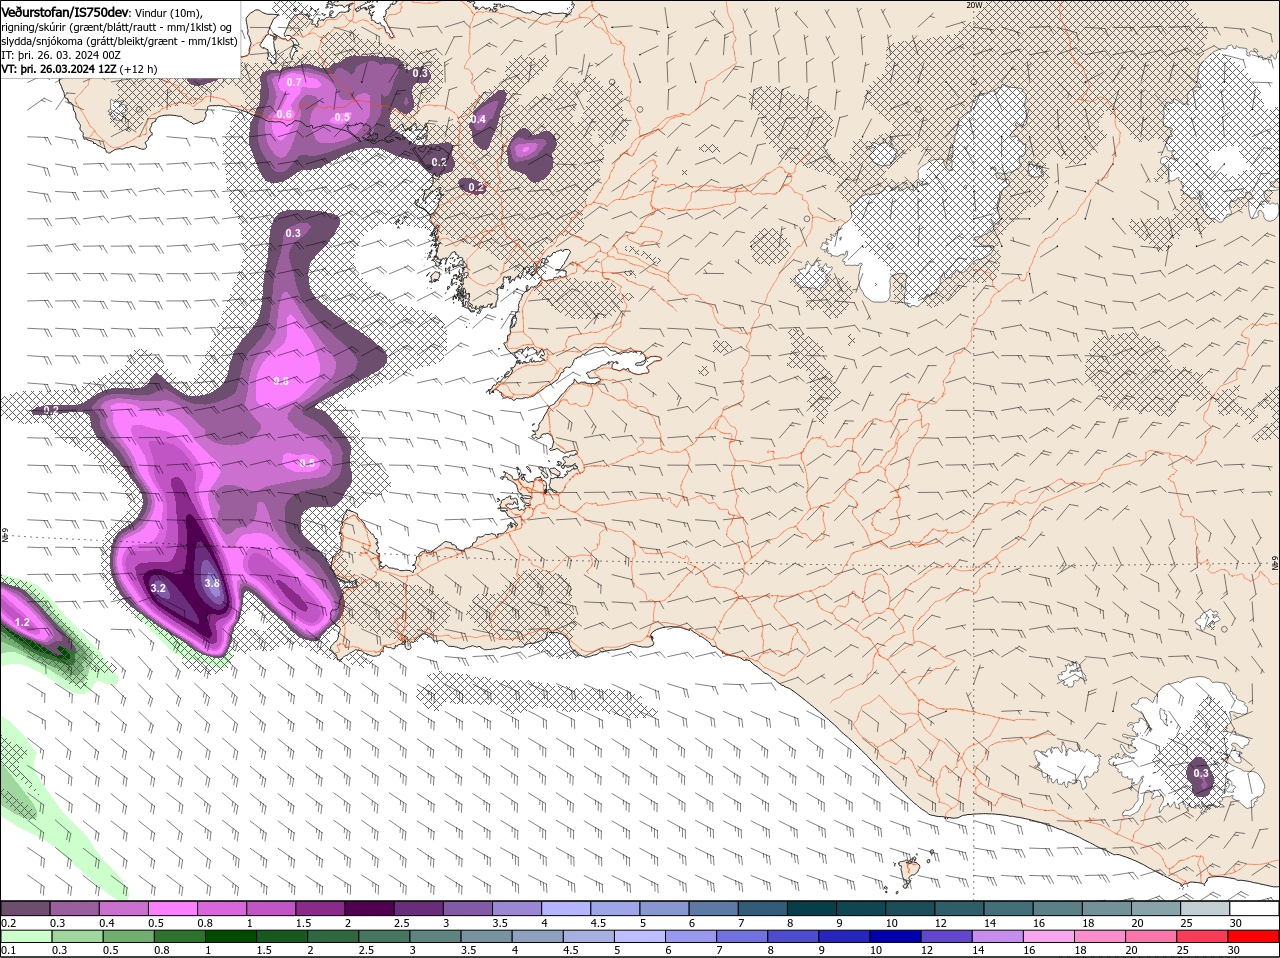The width and height of the screenshot is (1280, 958).
Task: Pick lower legend swatch between 0.5 and 0.8
Action: click(128, 937)
